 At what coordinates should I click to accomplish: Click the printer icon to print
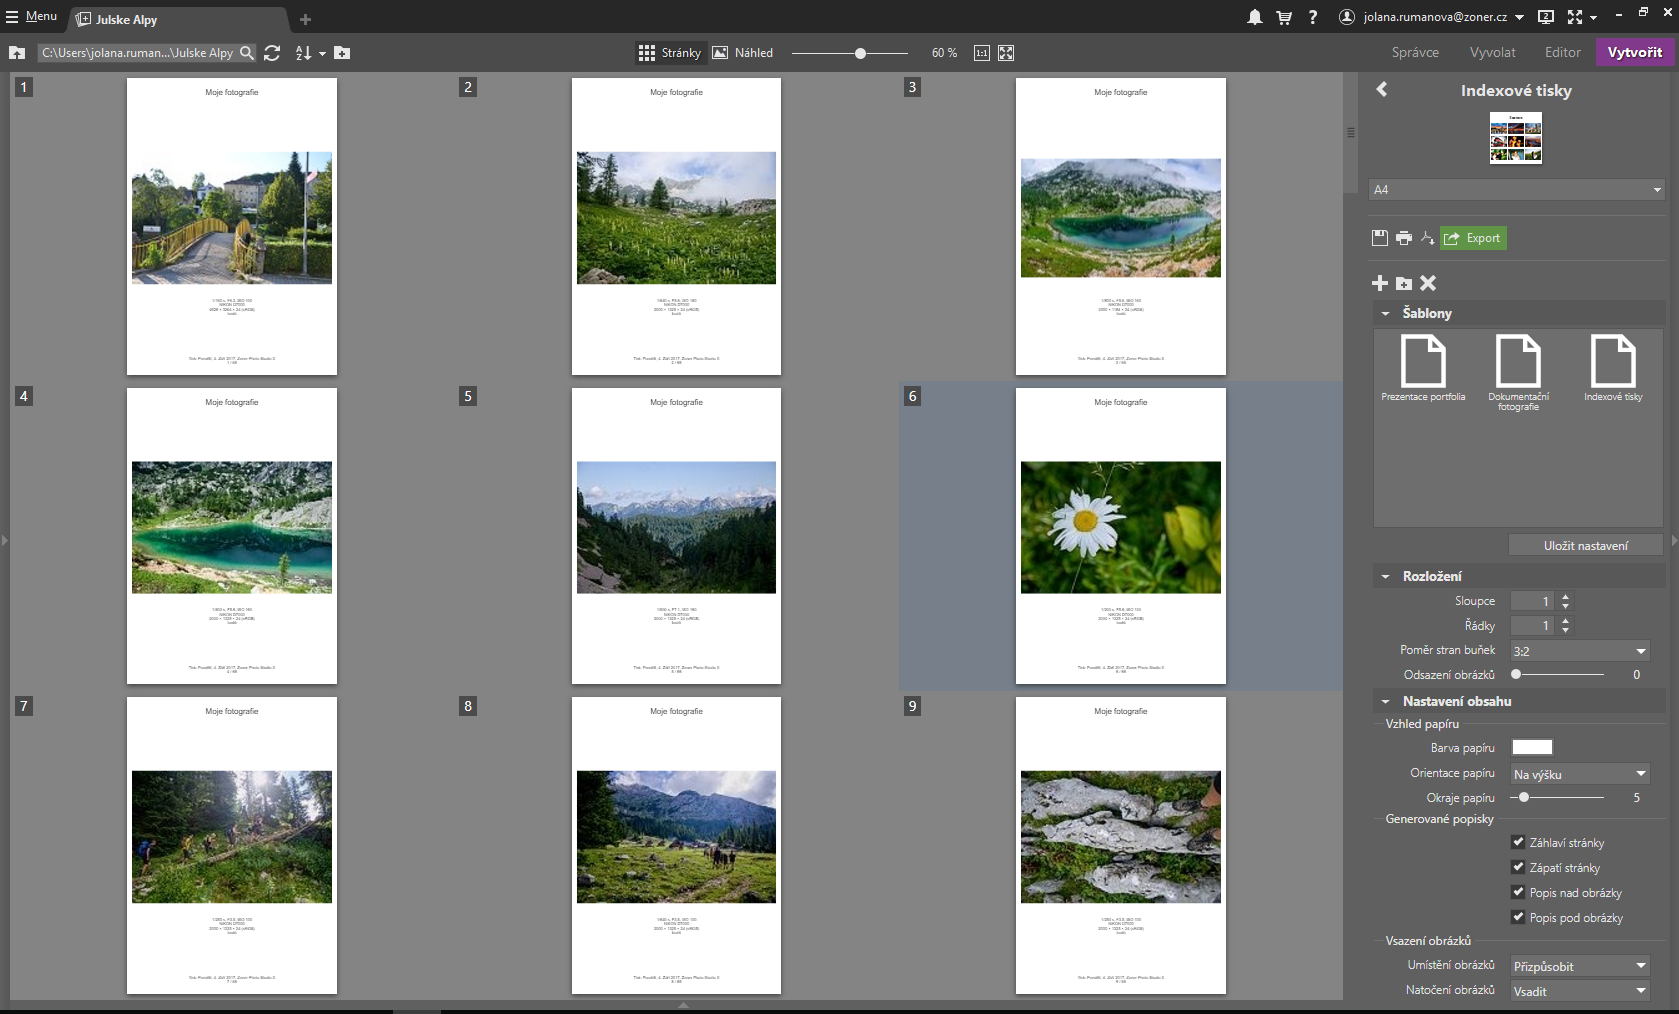1404,238
